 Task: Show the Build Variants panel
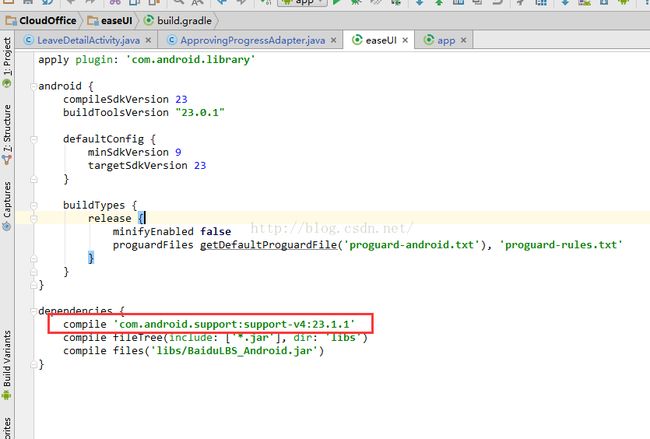(x=7, y=364)
